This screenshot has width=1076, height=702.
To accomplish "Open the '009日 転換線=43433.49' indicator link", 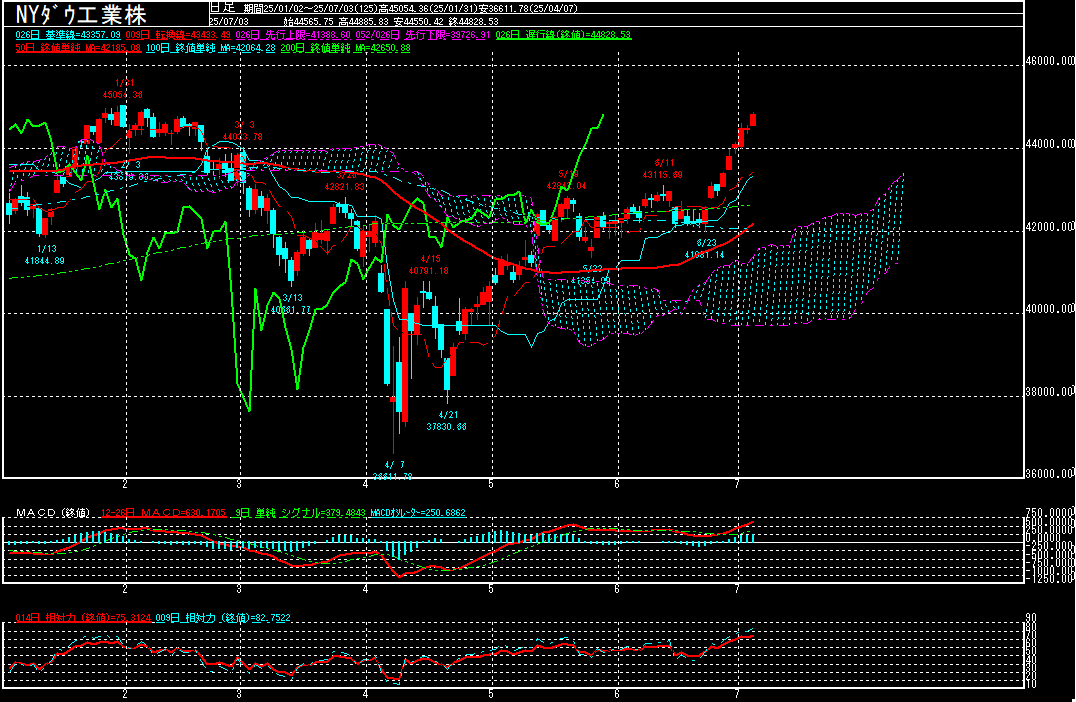I will (178, 34).
